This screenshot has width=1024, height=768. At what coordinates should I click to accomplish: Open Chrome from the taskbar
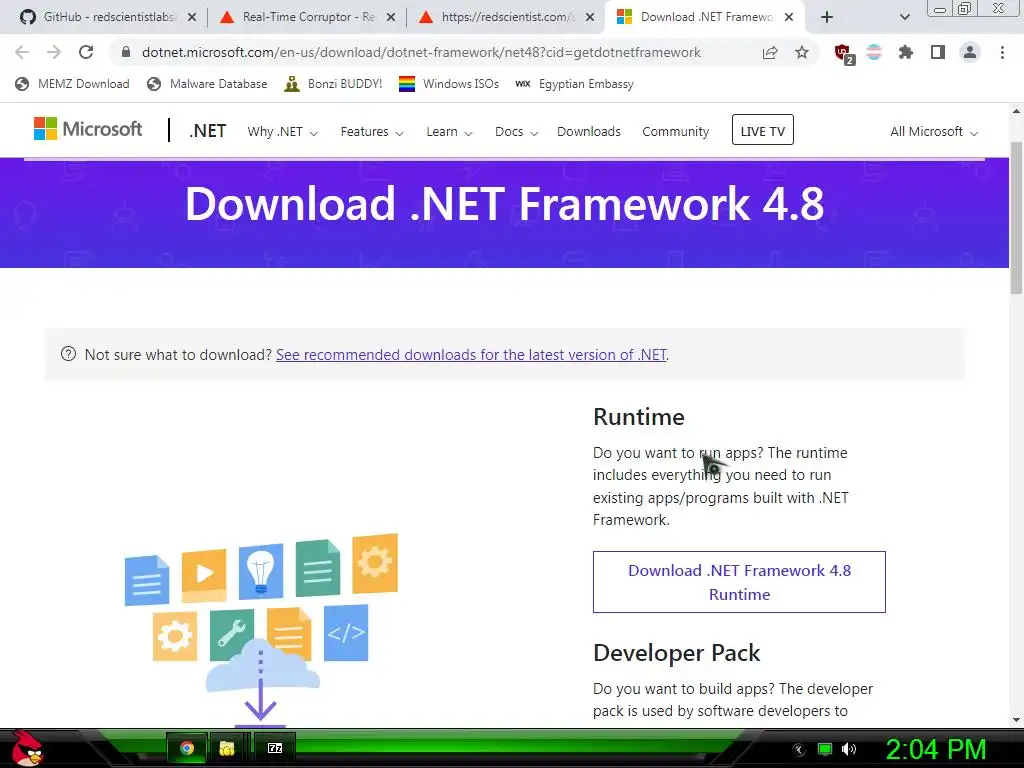coord(187,748)
